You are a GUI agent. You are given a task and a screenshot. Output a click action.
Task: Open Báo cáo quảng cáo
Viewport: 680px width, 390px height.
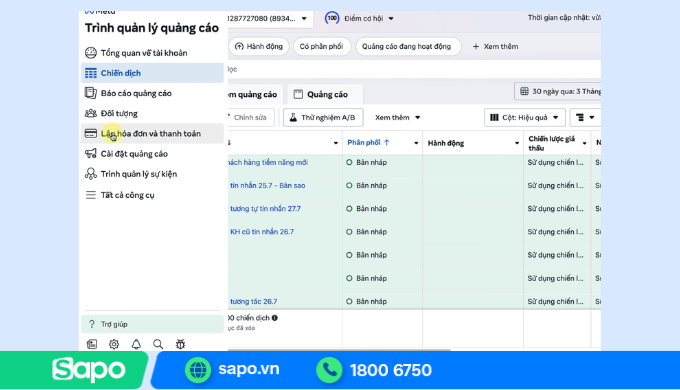point(152,93)
